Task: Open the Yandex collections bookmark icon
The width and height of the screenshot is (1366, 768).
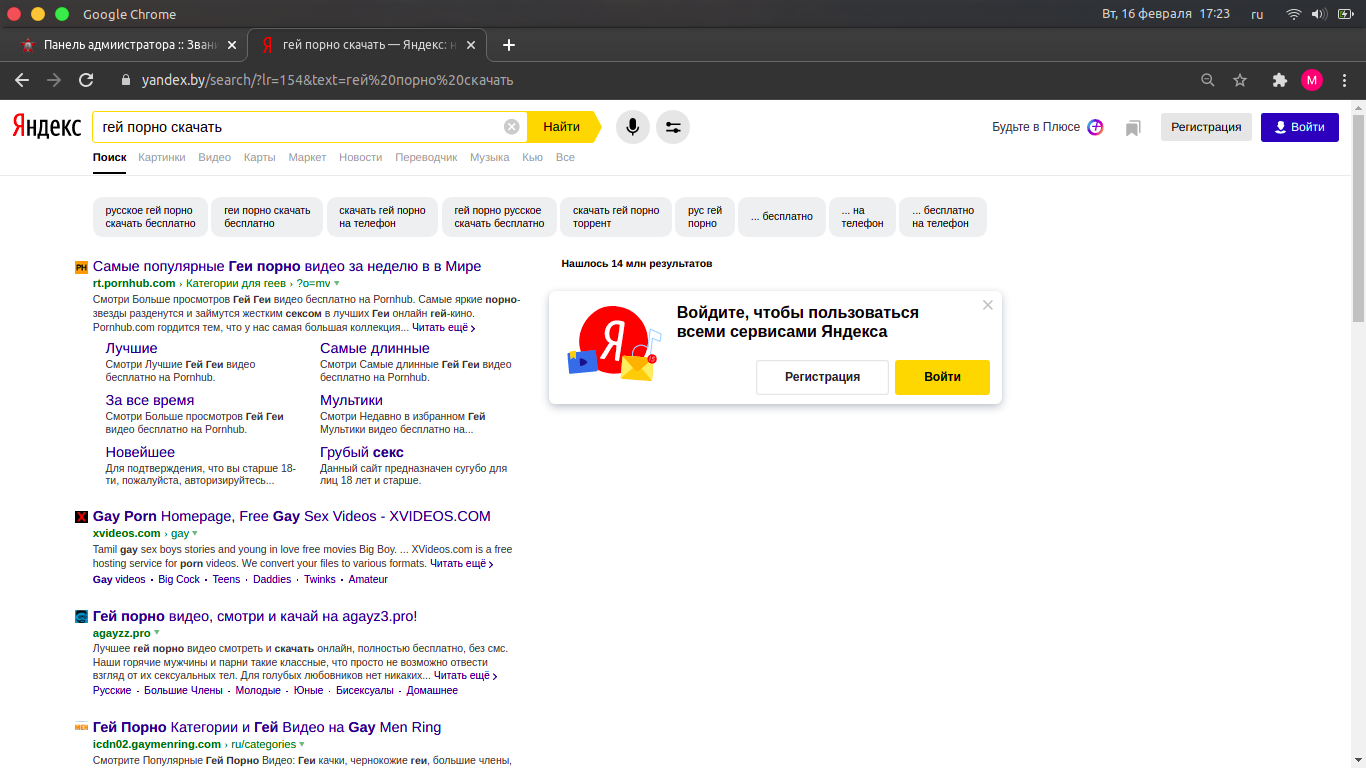Action: tap(1133, 128)
